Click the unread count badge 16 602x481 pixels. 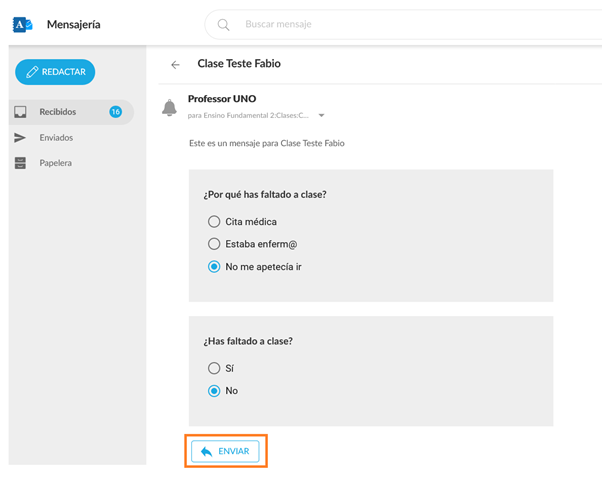(x=115, y=112)
